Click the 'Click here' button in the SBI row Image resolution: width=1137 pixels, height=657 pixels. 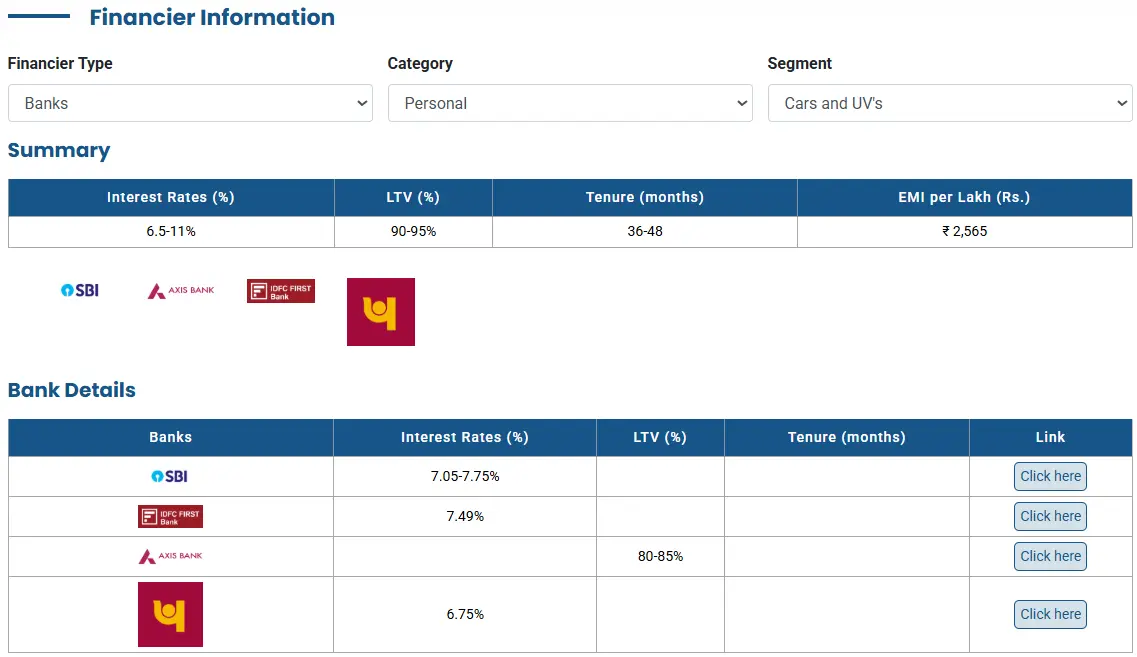pos(1050,476)
